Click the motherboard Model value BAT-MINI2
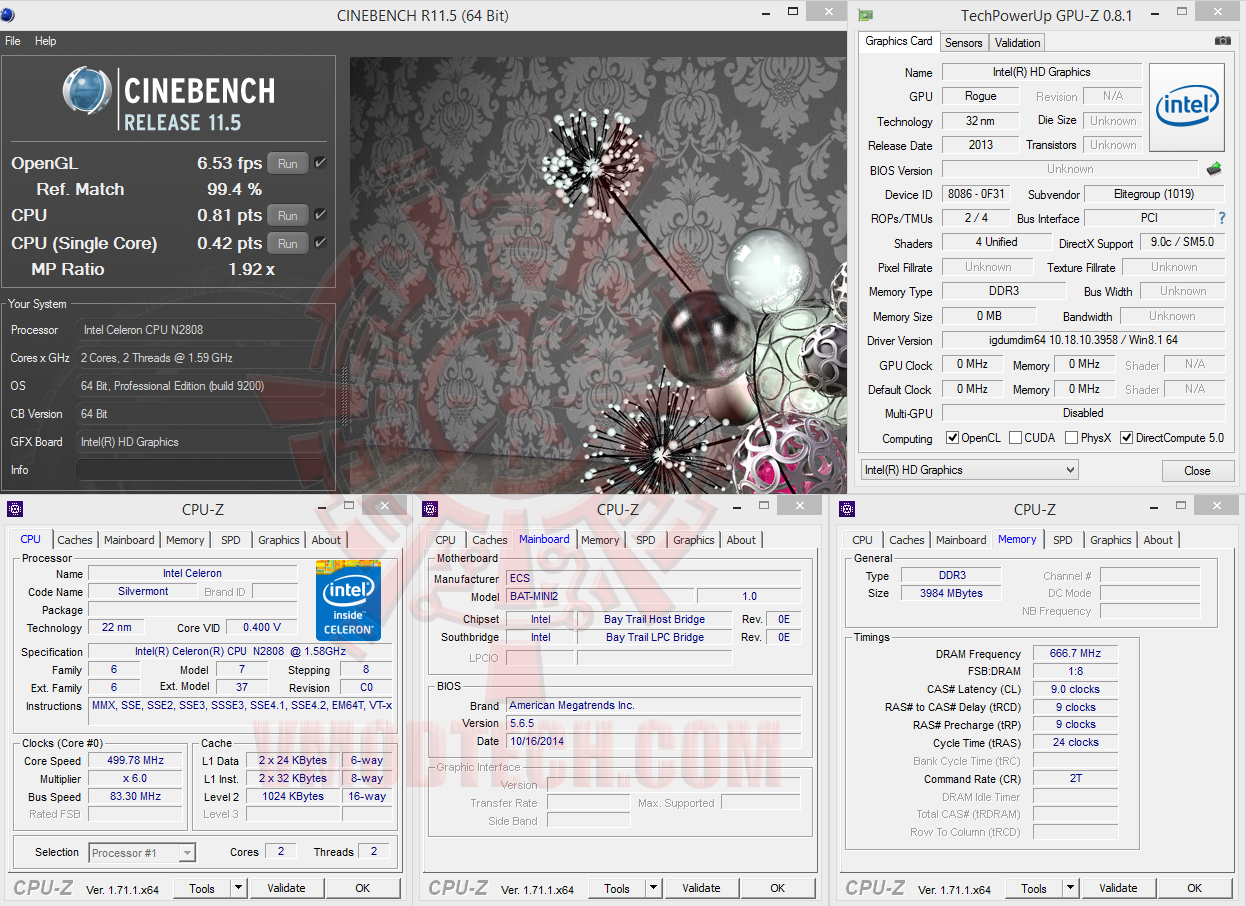Viewport: 1246px width, 906px height. [599, 597]
